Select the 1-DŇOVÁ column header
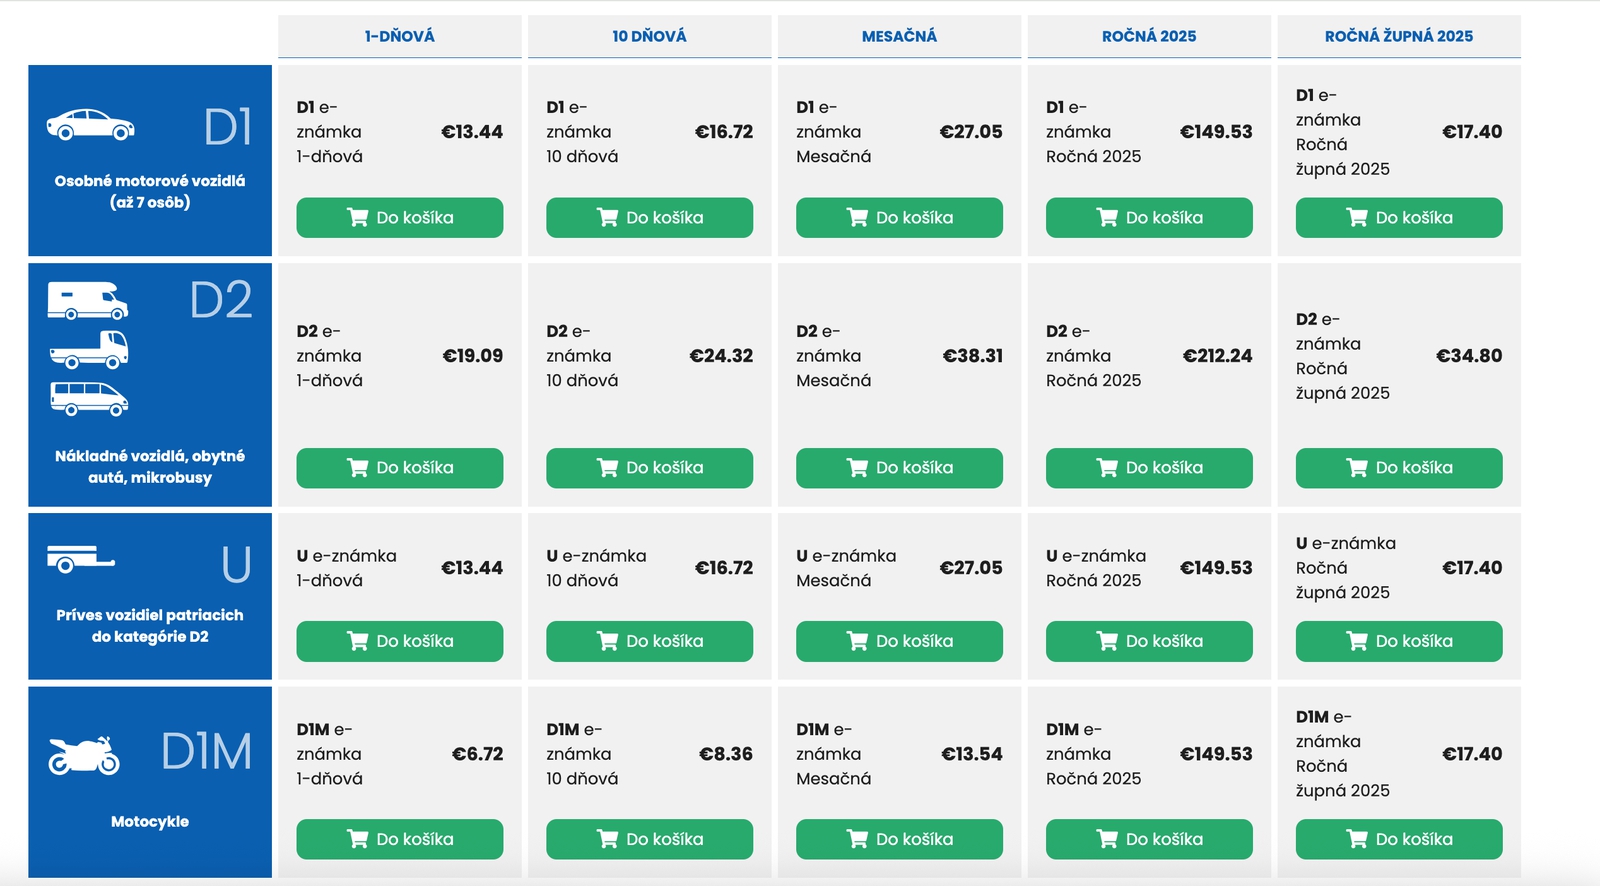1600x886 pixels. tap(399, 36)
